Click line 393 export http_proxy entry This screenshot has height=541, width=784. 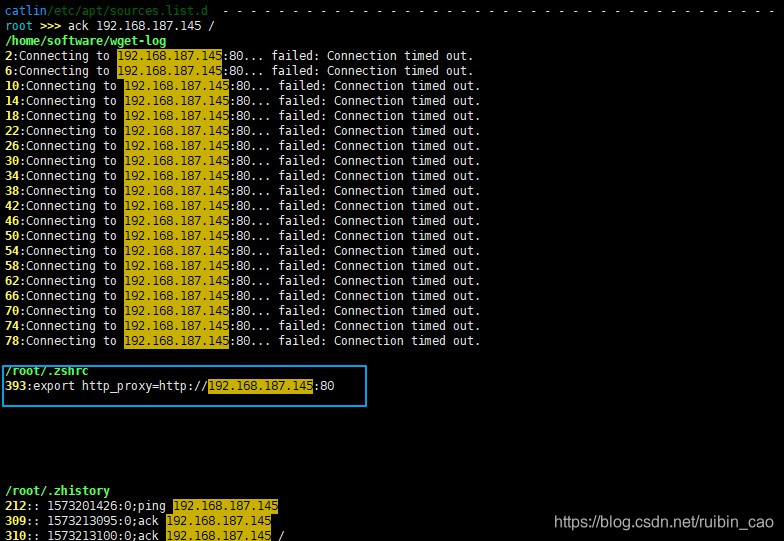(x=170, y=386)
